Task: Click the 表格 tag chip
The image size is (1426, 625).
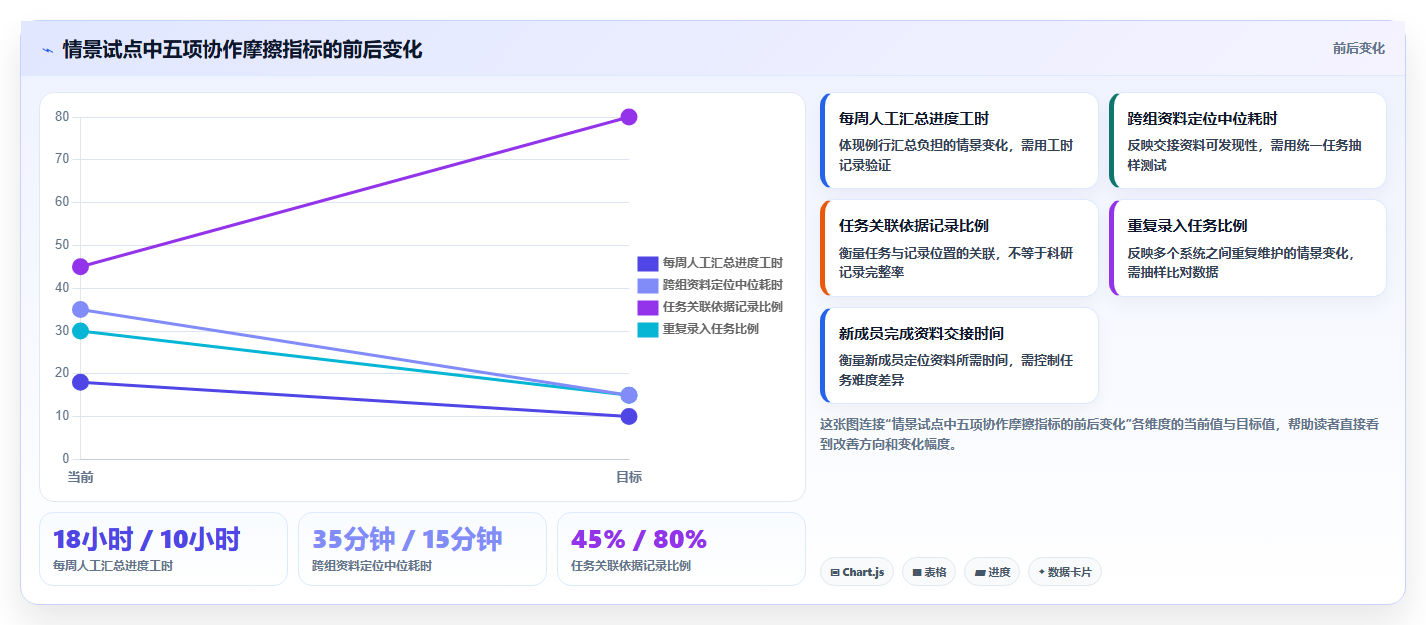Action: 929,572
